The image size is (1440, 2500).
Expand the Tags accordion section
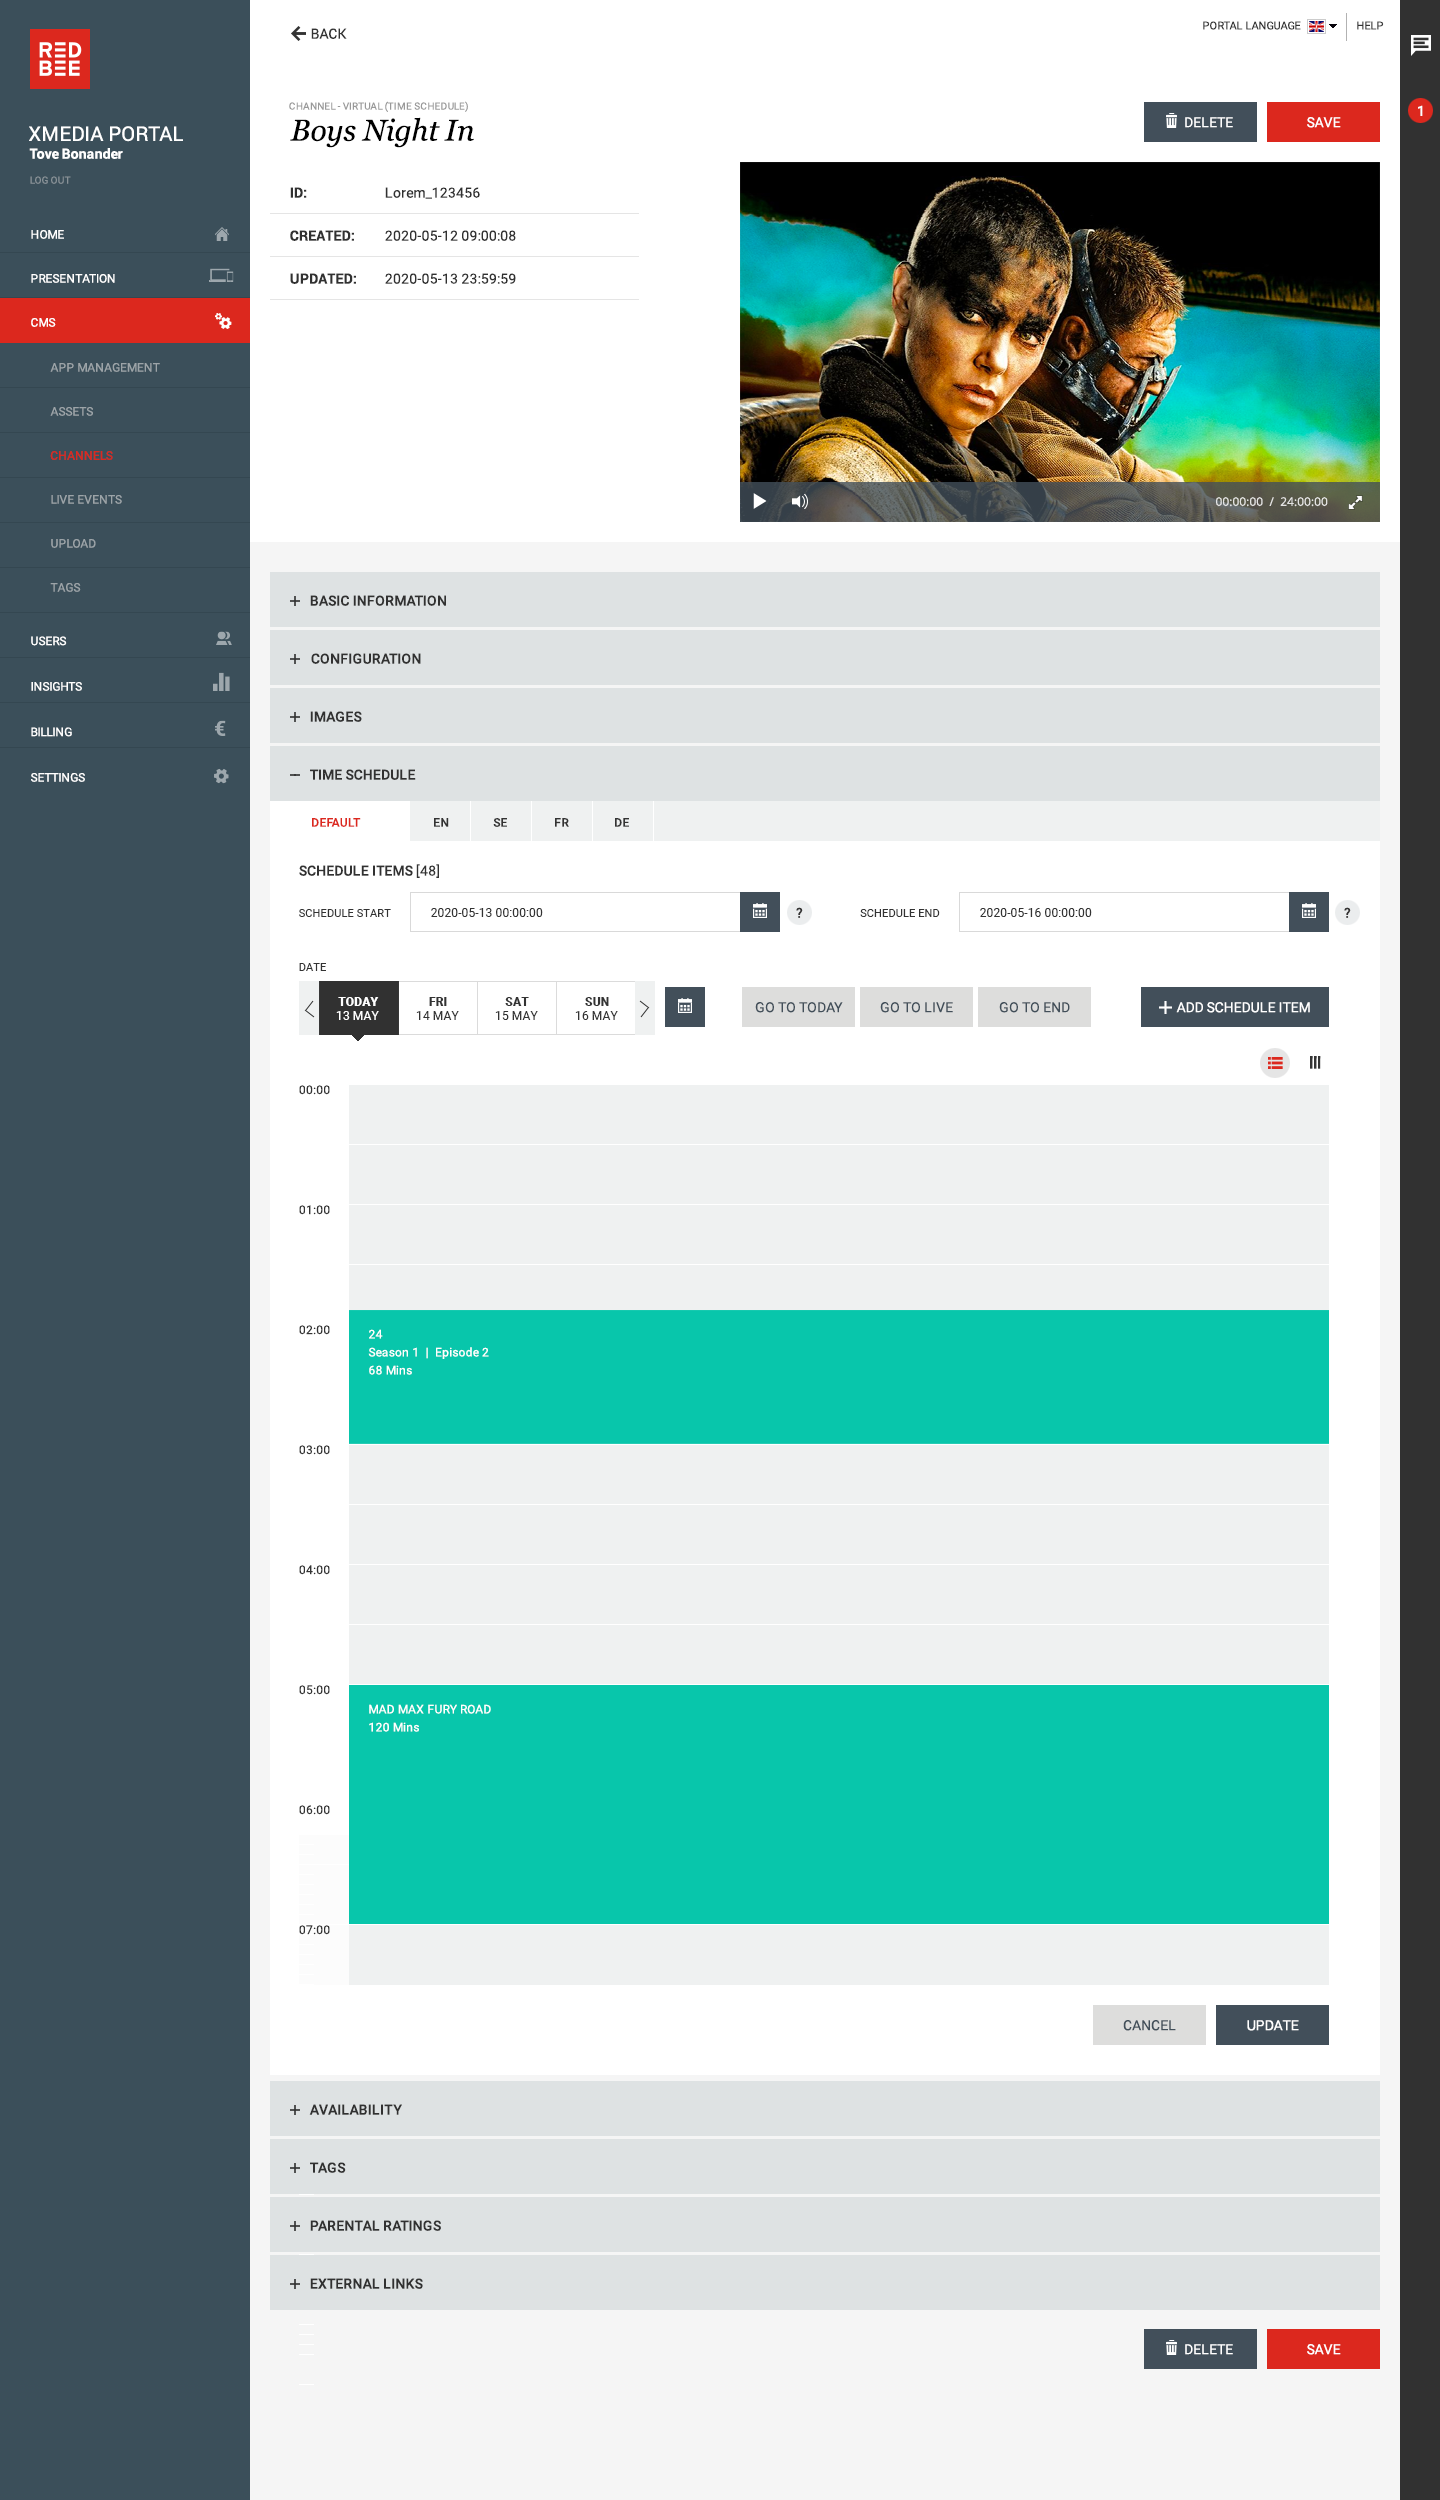pyautogui.click(x=825, y=2167)
